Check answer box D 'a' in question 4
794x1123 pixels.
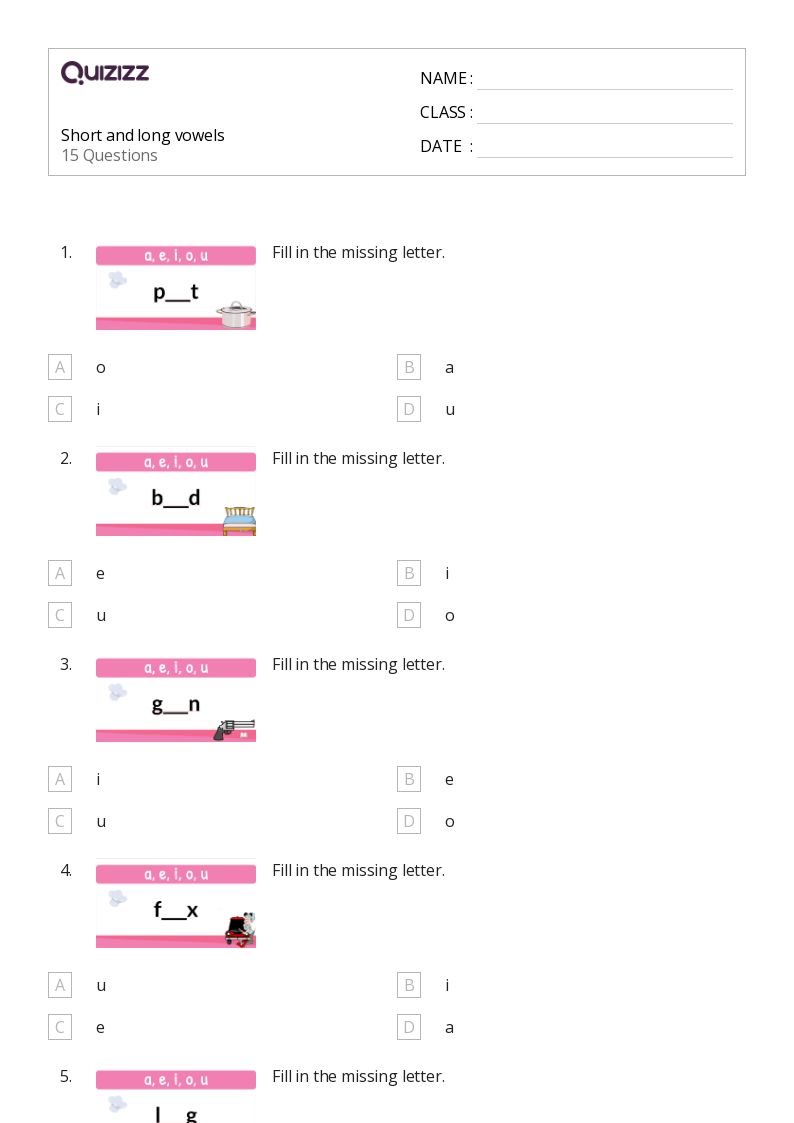pos(409,1027)
